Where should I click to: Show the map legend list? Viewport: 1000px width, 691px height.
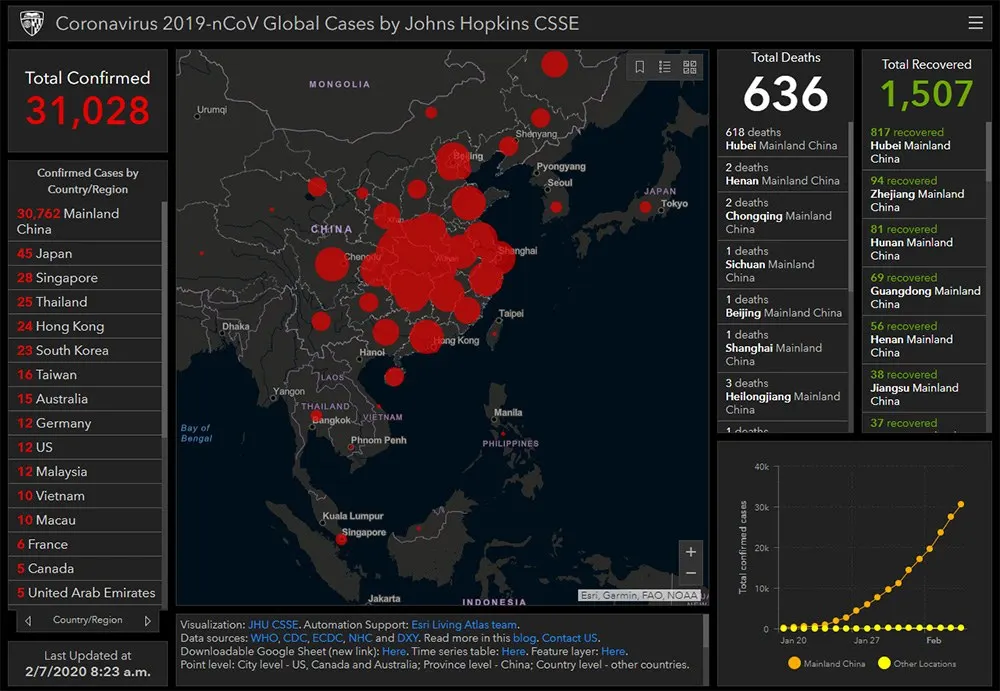tap(665, 67)
